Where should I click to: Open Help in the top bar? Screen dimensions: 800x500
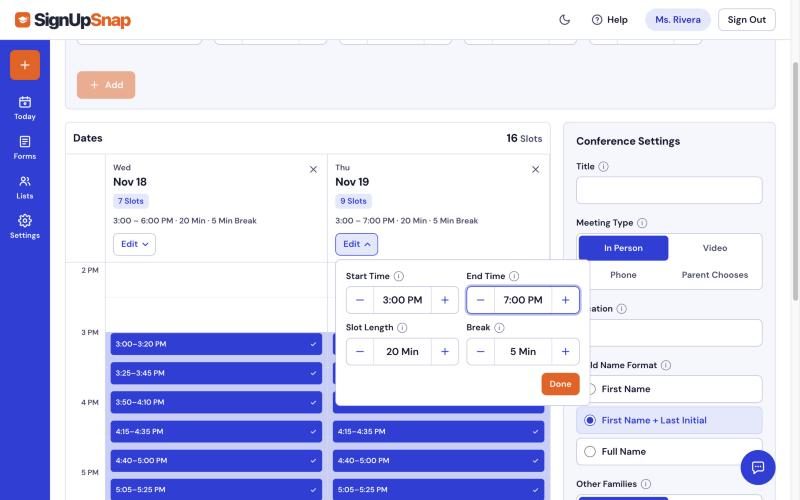tap(610, 20)
